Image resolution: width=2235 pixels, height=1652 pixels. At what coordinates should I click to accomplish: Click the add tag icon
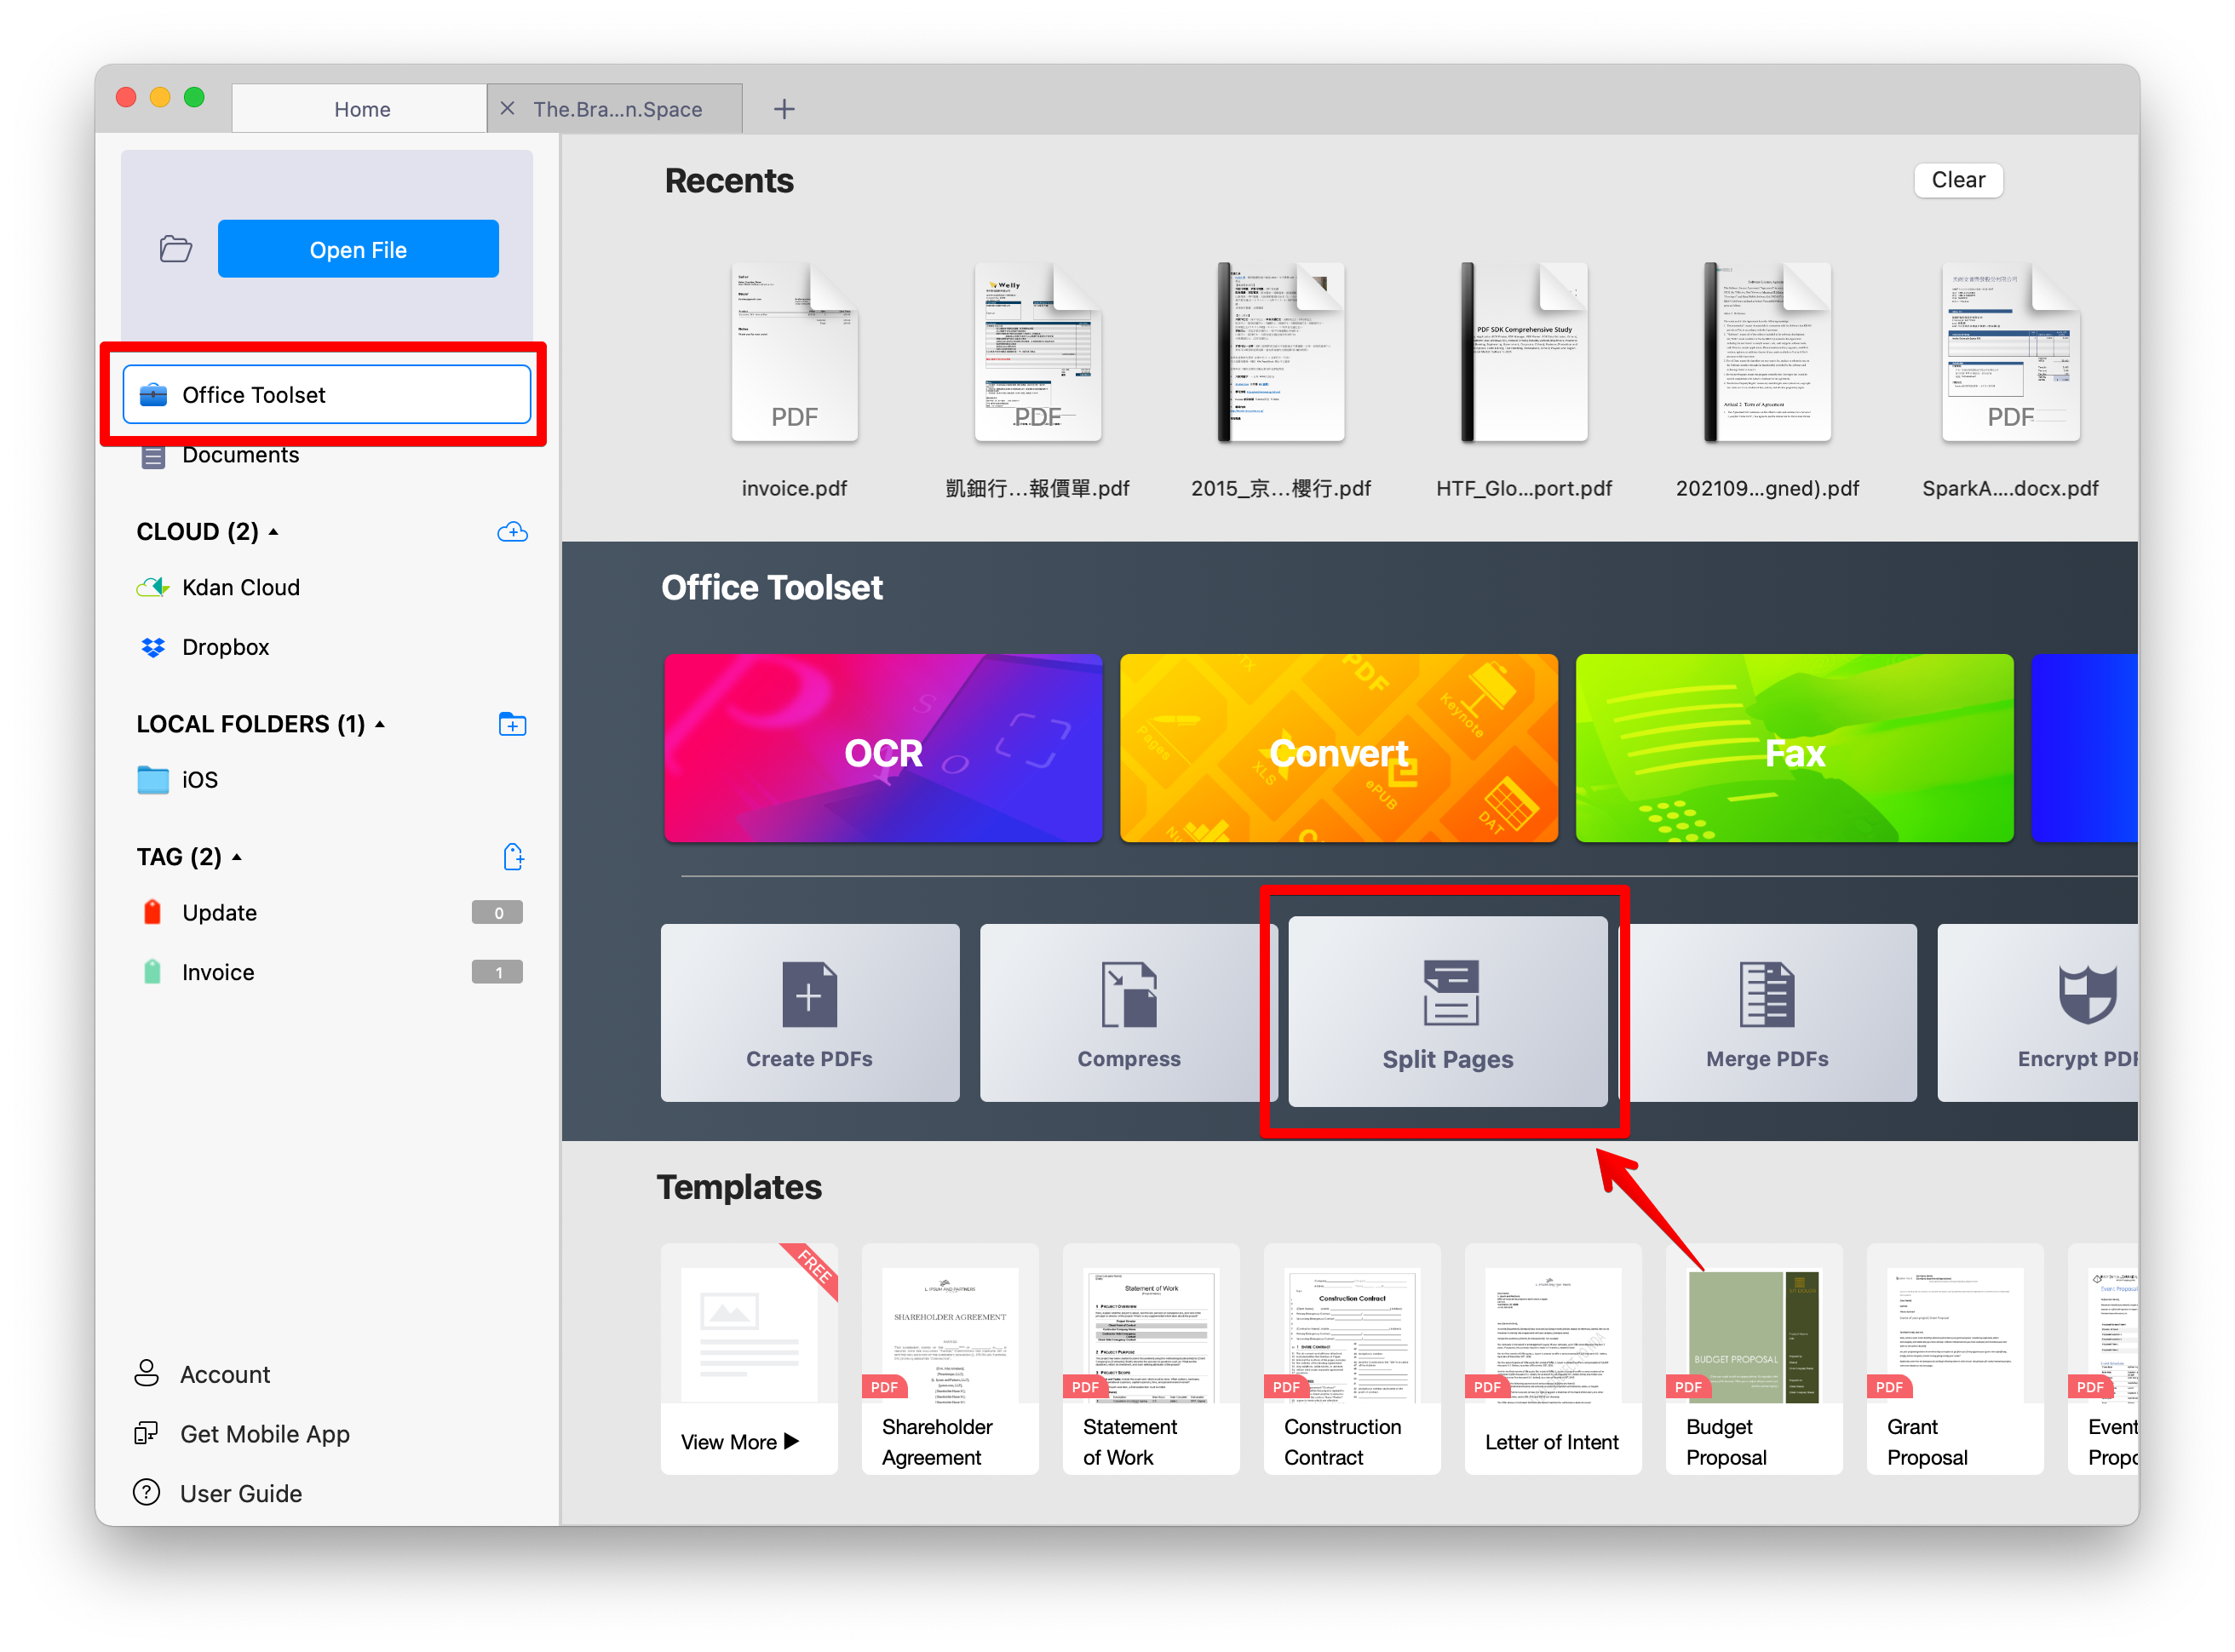pos(512,857)
